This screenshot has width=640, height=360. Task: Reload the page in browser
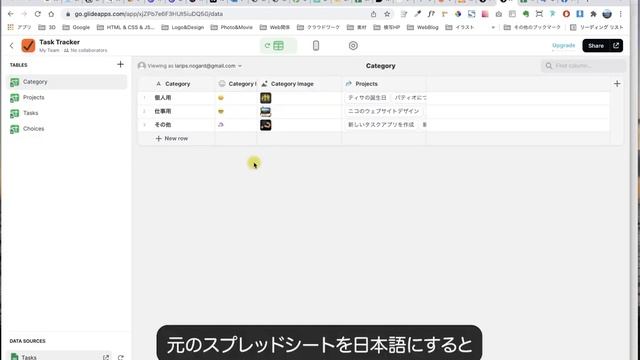tap(38, 14)
